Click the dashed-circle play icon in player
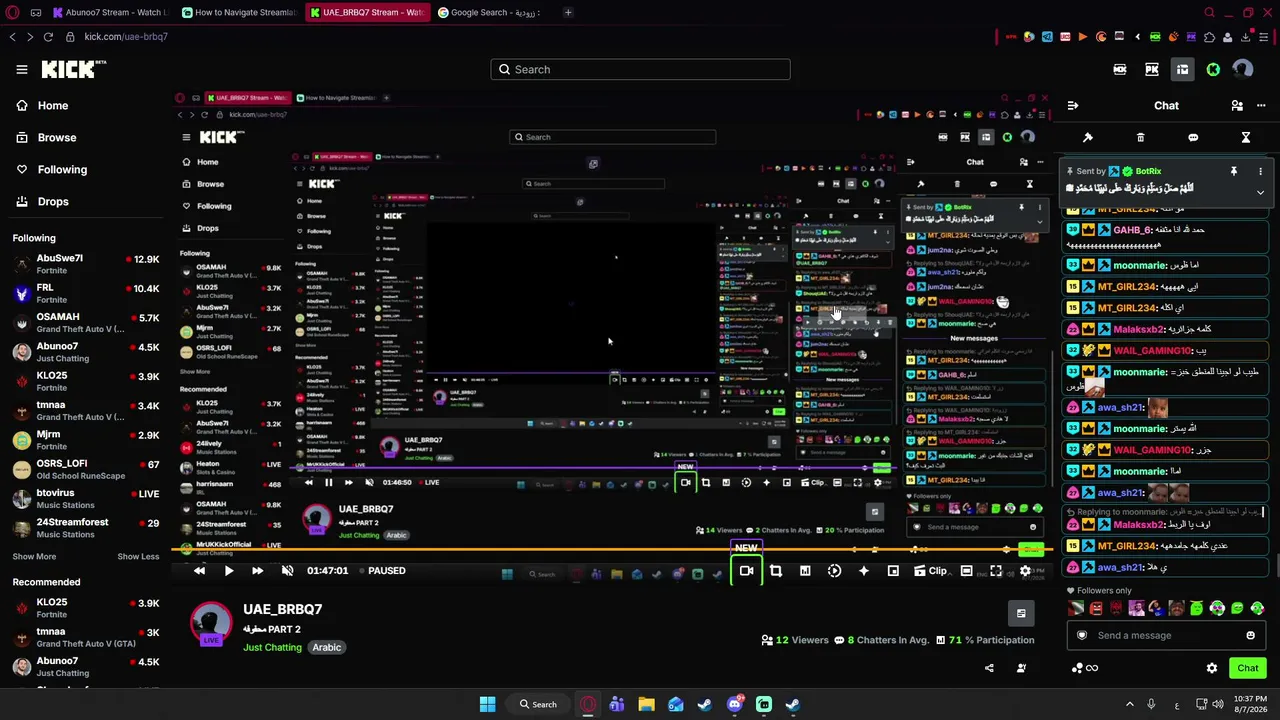This screenshot has width=1280, height=720. (x=834, y=571)
